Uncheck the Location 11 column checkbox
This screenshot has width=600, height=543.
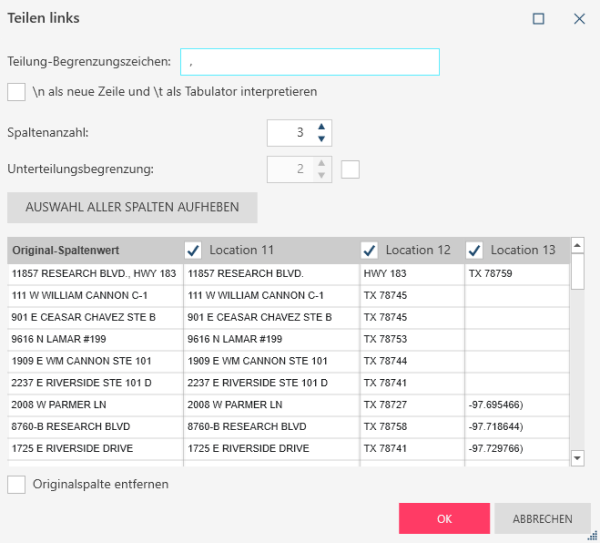(x=194, y=250)
